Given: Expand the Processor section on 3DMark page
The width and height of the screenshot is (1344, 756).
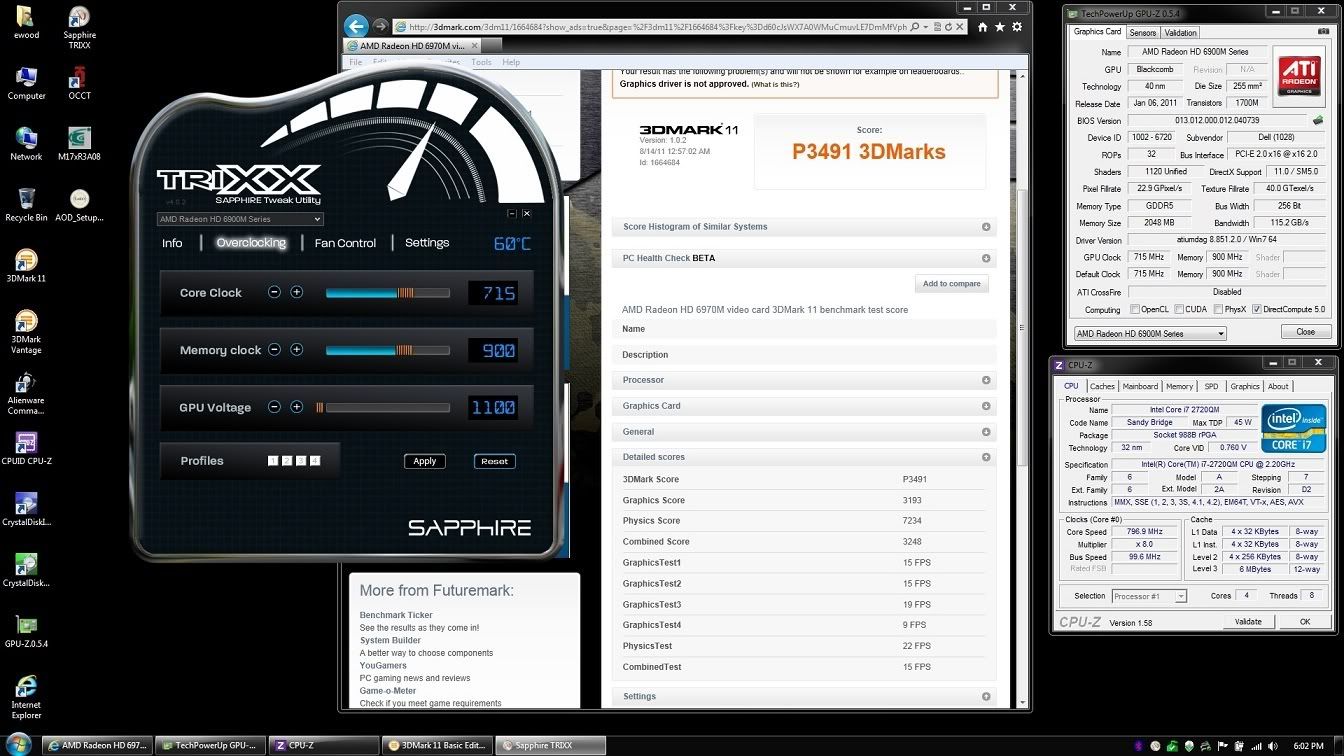Looking at the screenshot, I should 986,380.
